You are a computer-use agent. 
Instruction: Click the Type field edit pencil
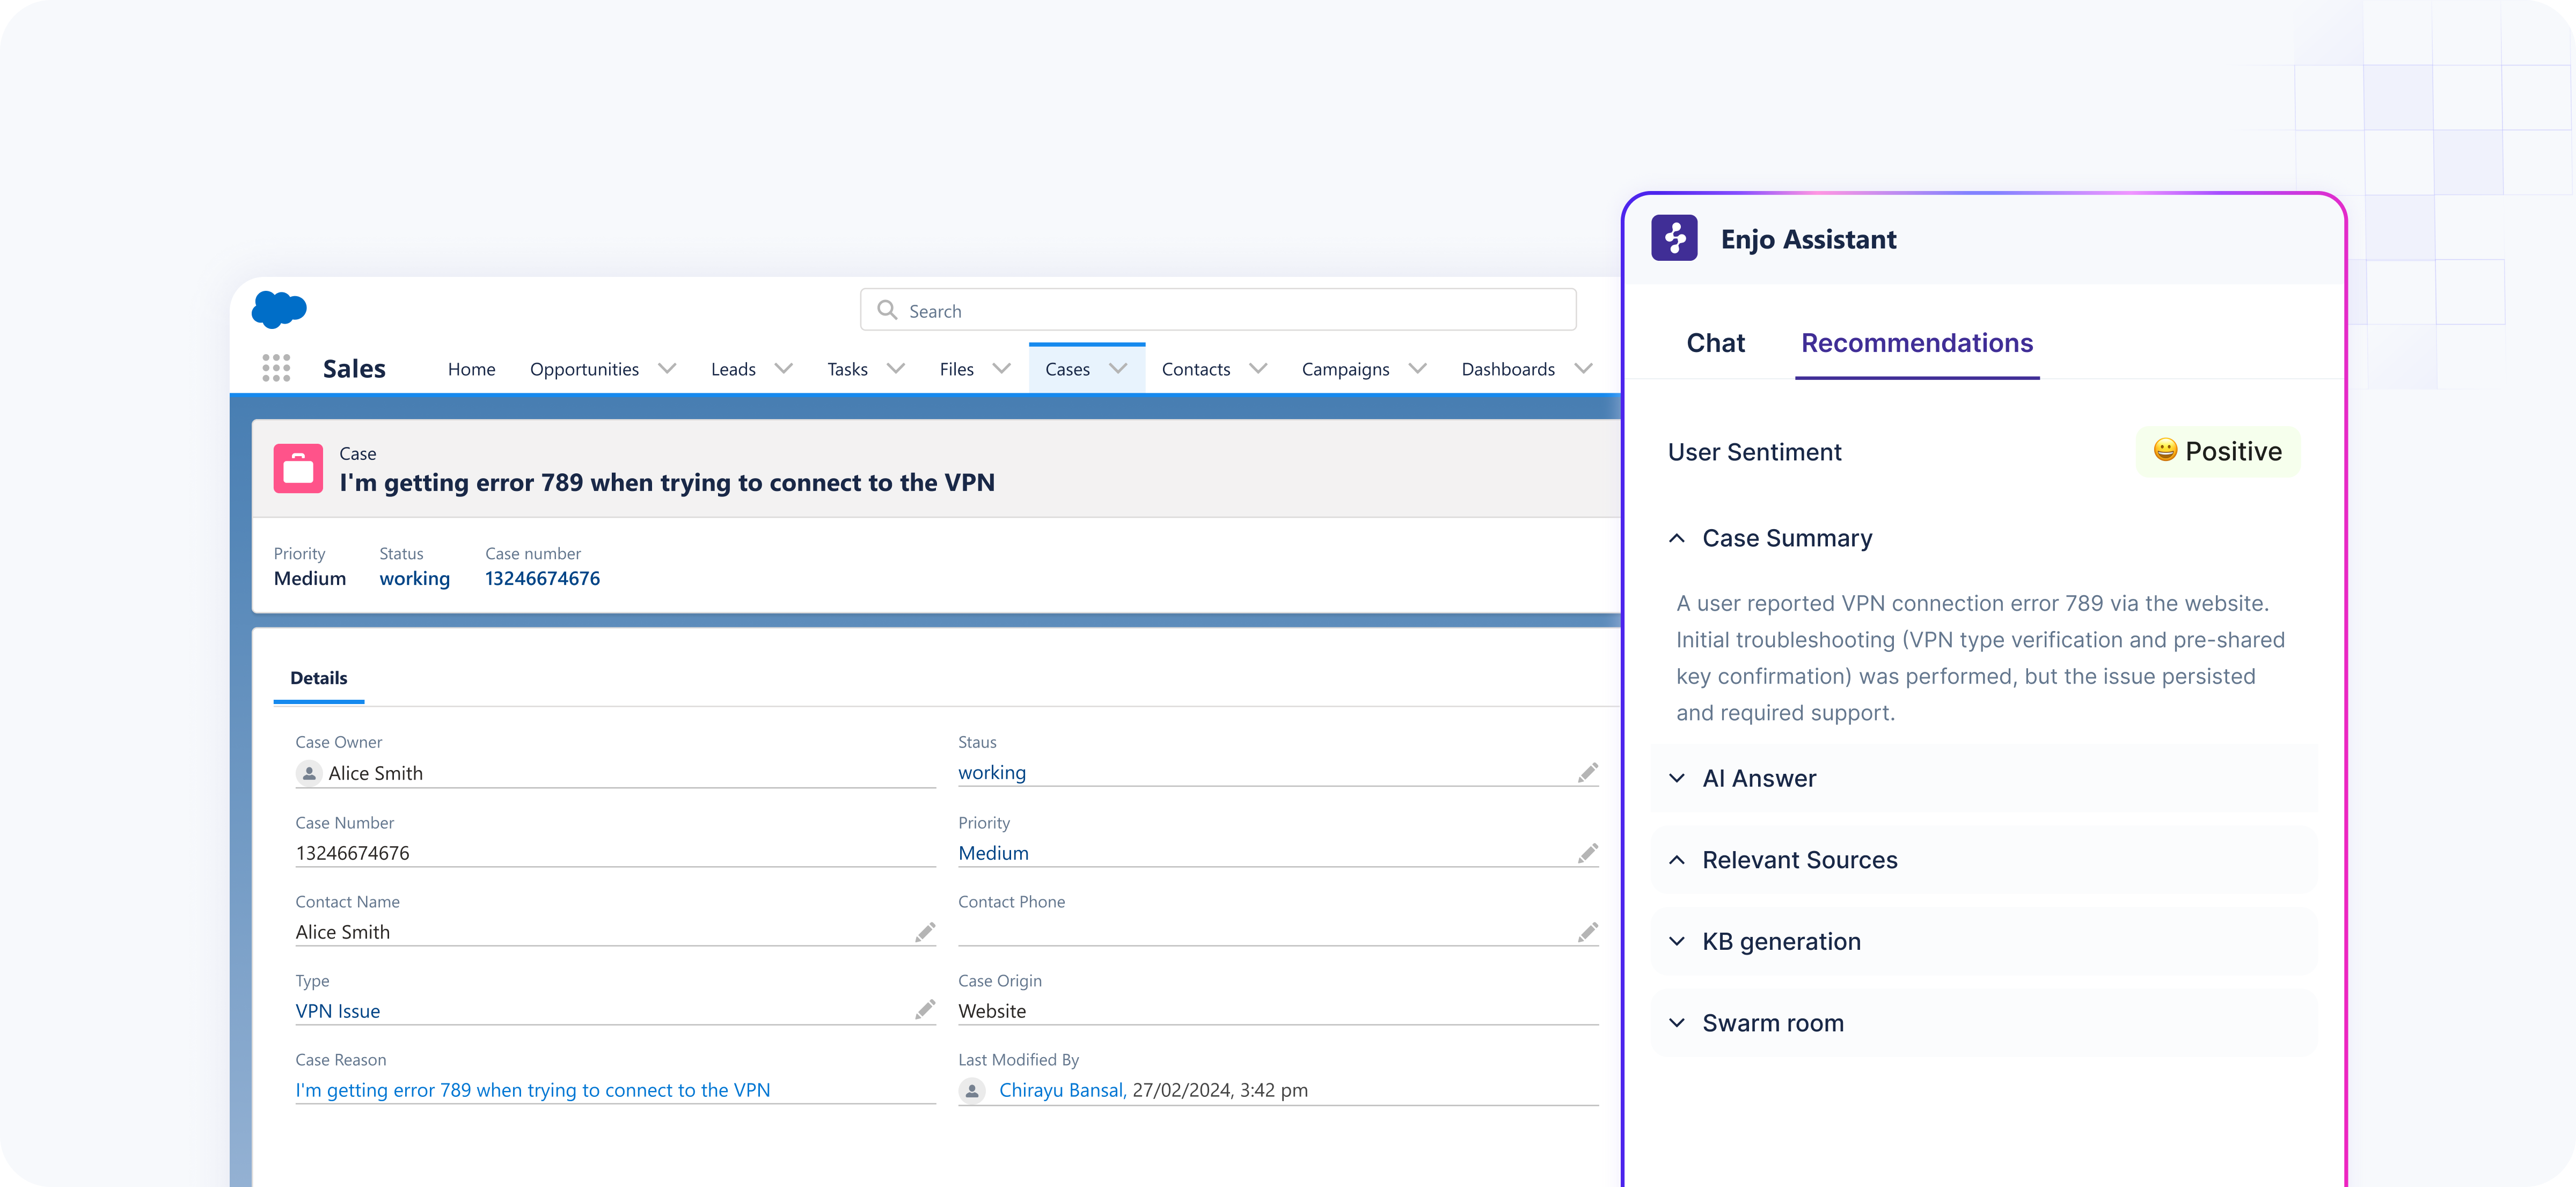click(925, 1010)
